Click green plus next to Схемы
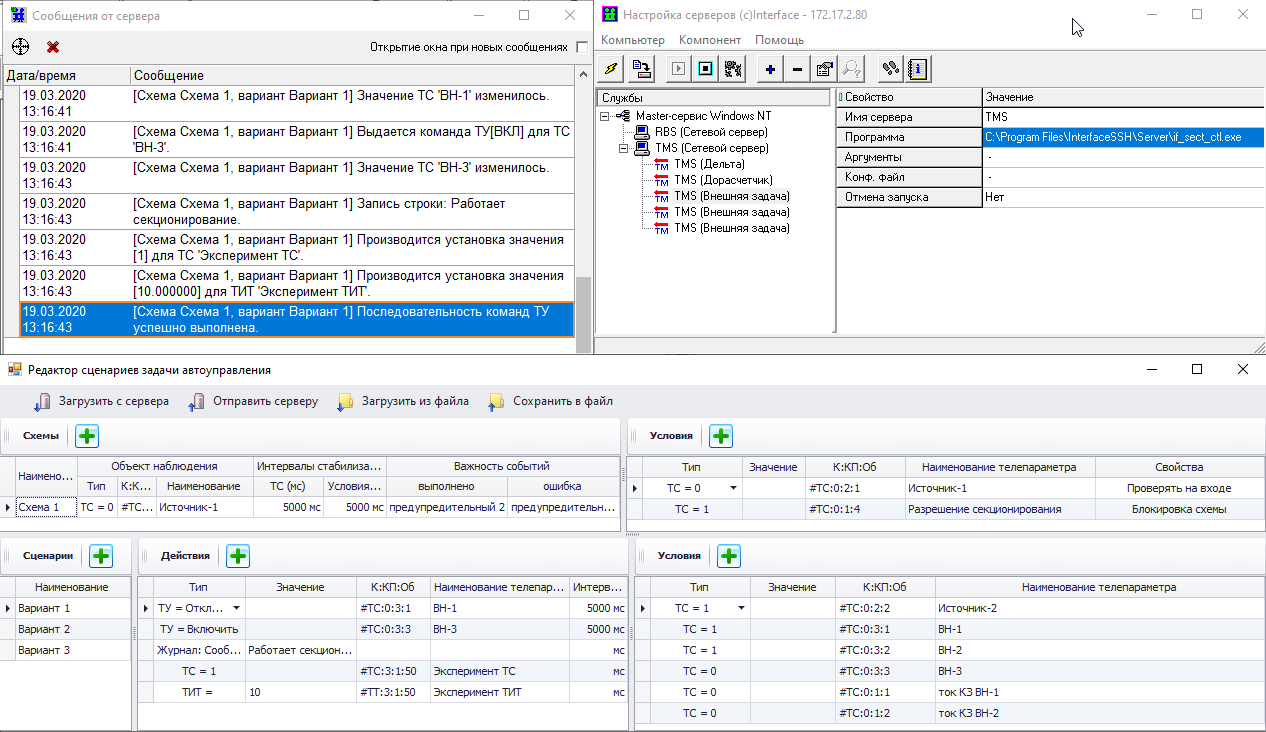The height and width of the screenshot is (732, 1266). (87, 436)
